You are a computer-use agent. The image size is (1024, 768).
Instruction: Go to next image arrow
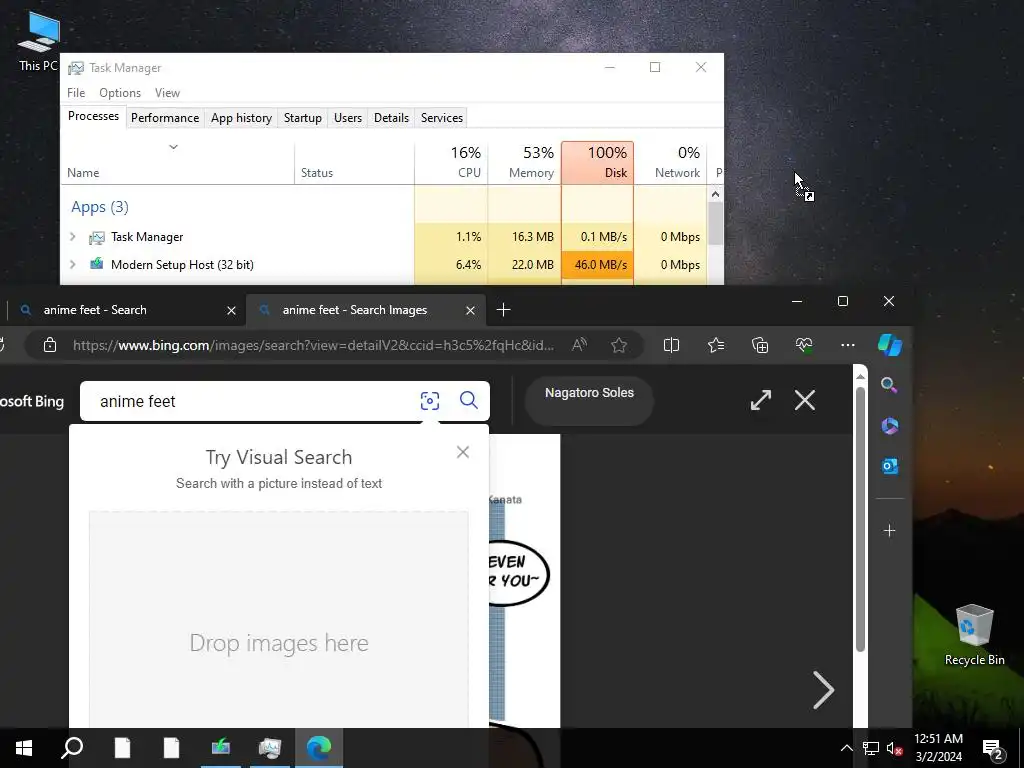click(824, 690)
